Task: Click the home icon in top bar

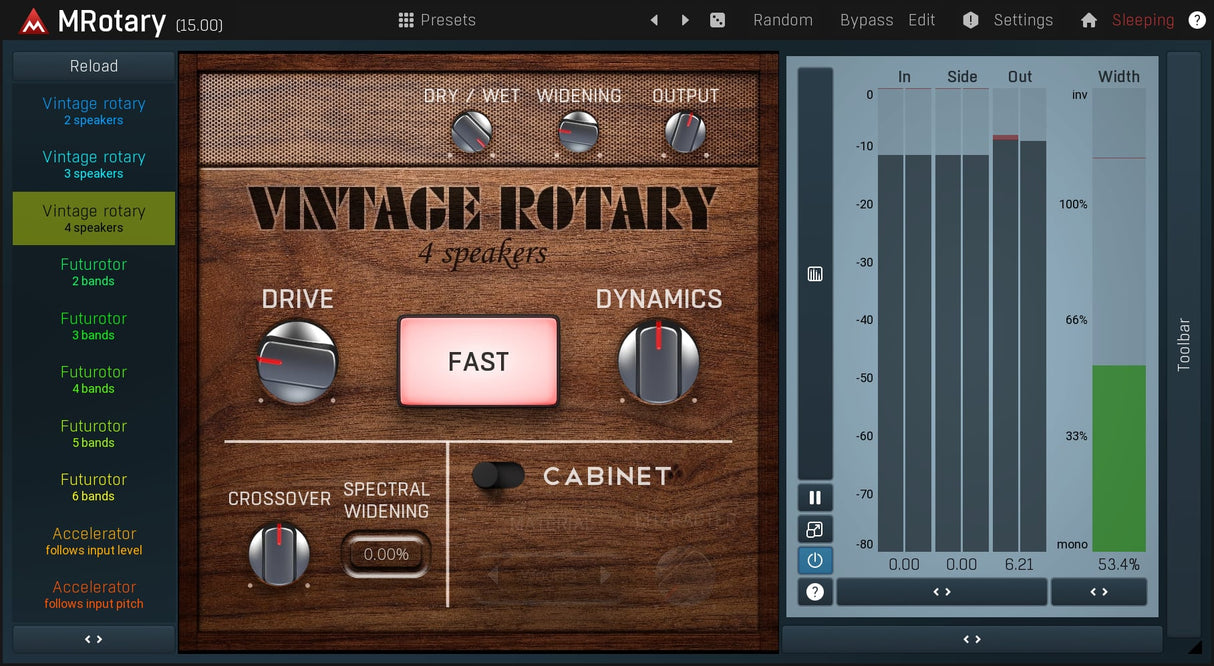Action: coord(1089,20)
